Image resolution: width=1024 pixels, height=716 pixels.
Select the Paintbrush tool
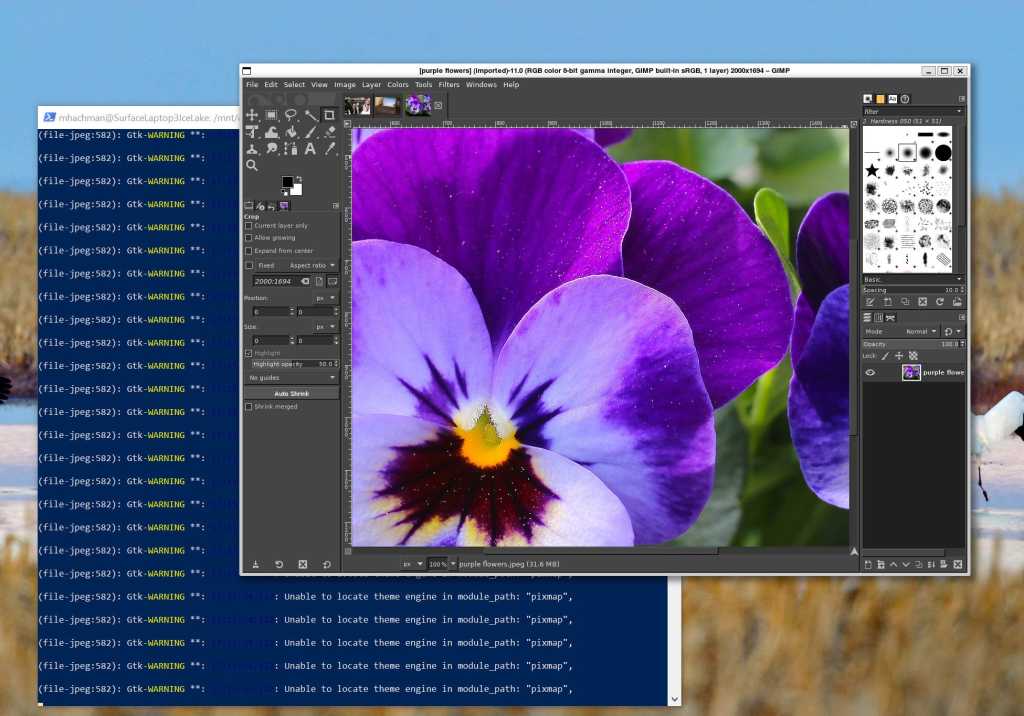pyautogui.click(x=310, y=132)
